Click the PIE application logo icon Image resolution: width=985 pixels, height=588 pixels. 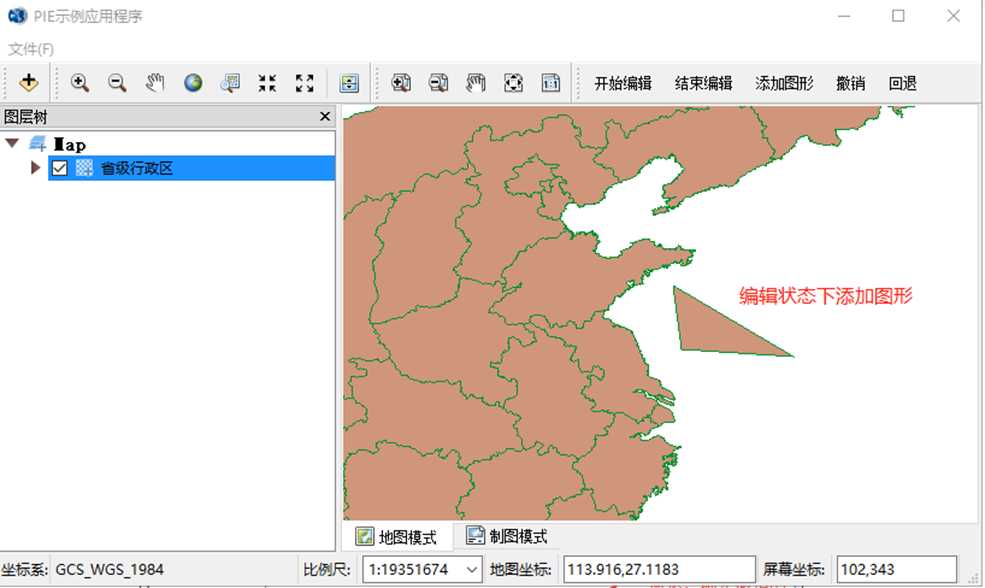17,15
